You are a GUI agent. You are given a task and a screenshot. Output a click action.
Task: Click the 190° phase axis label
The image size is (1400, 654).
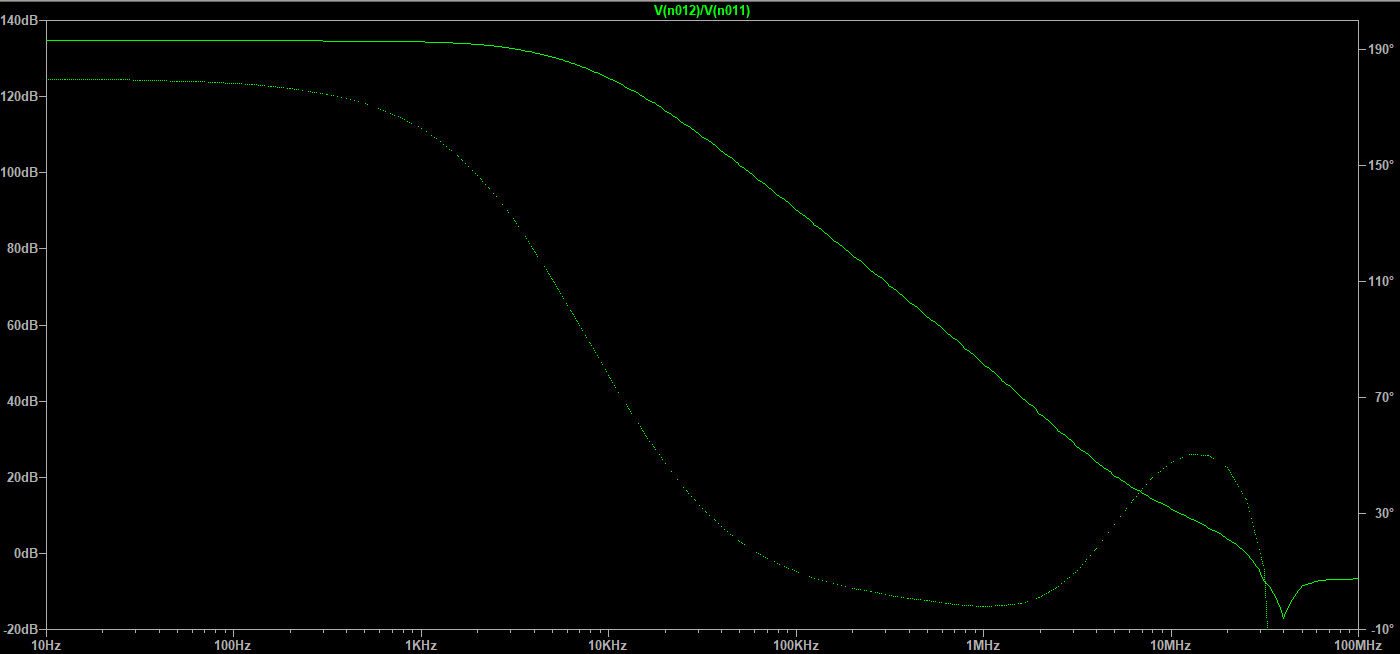pos(1382,49)
